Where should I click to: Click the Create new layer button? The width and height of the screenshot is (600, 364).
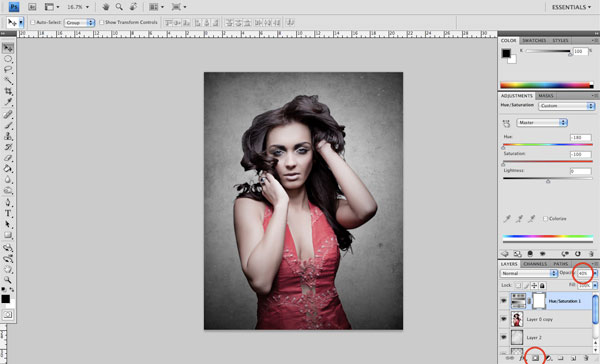click(x=573, y=358)
